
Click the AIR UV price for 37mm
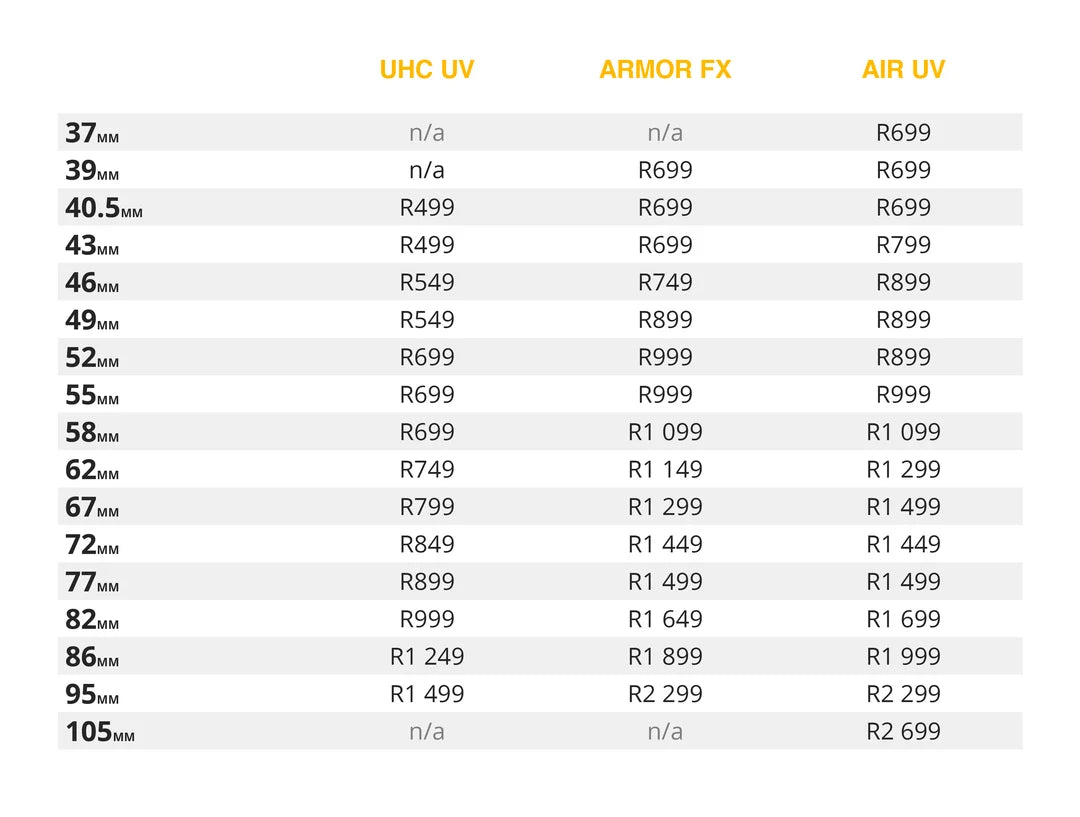903,132
